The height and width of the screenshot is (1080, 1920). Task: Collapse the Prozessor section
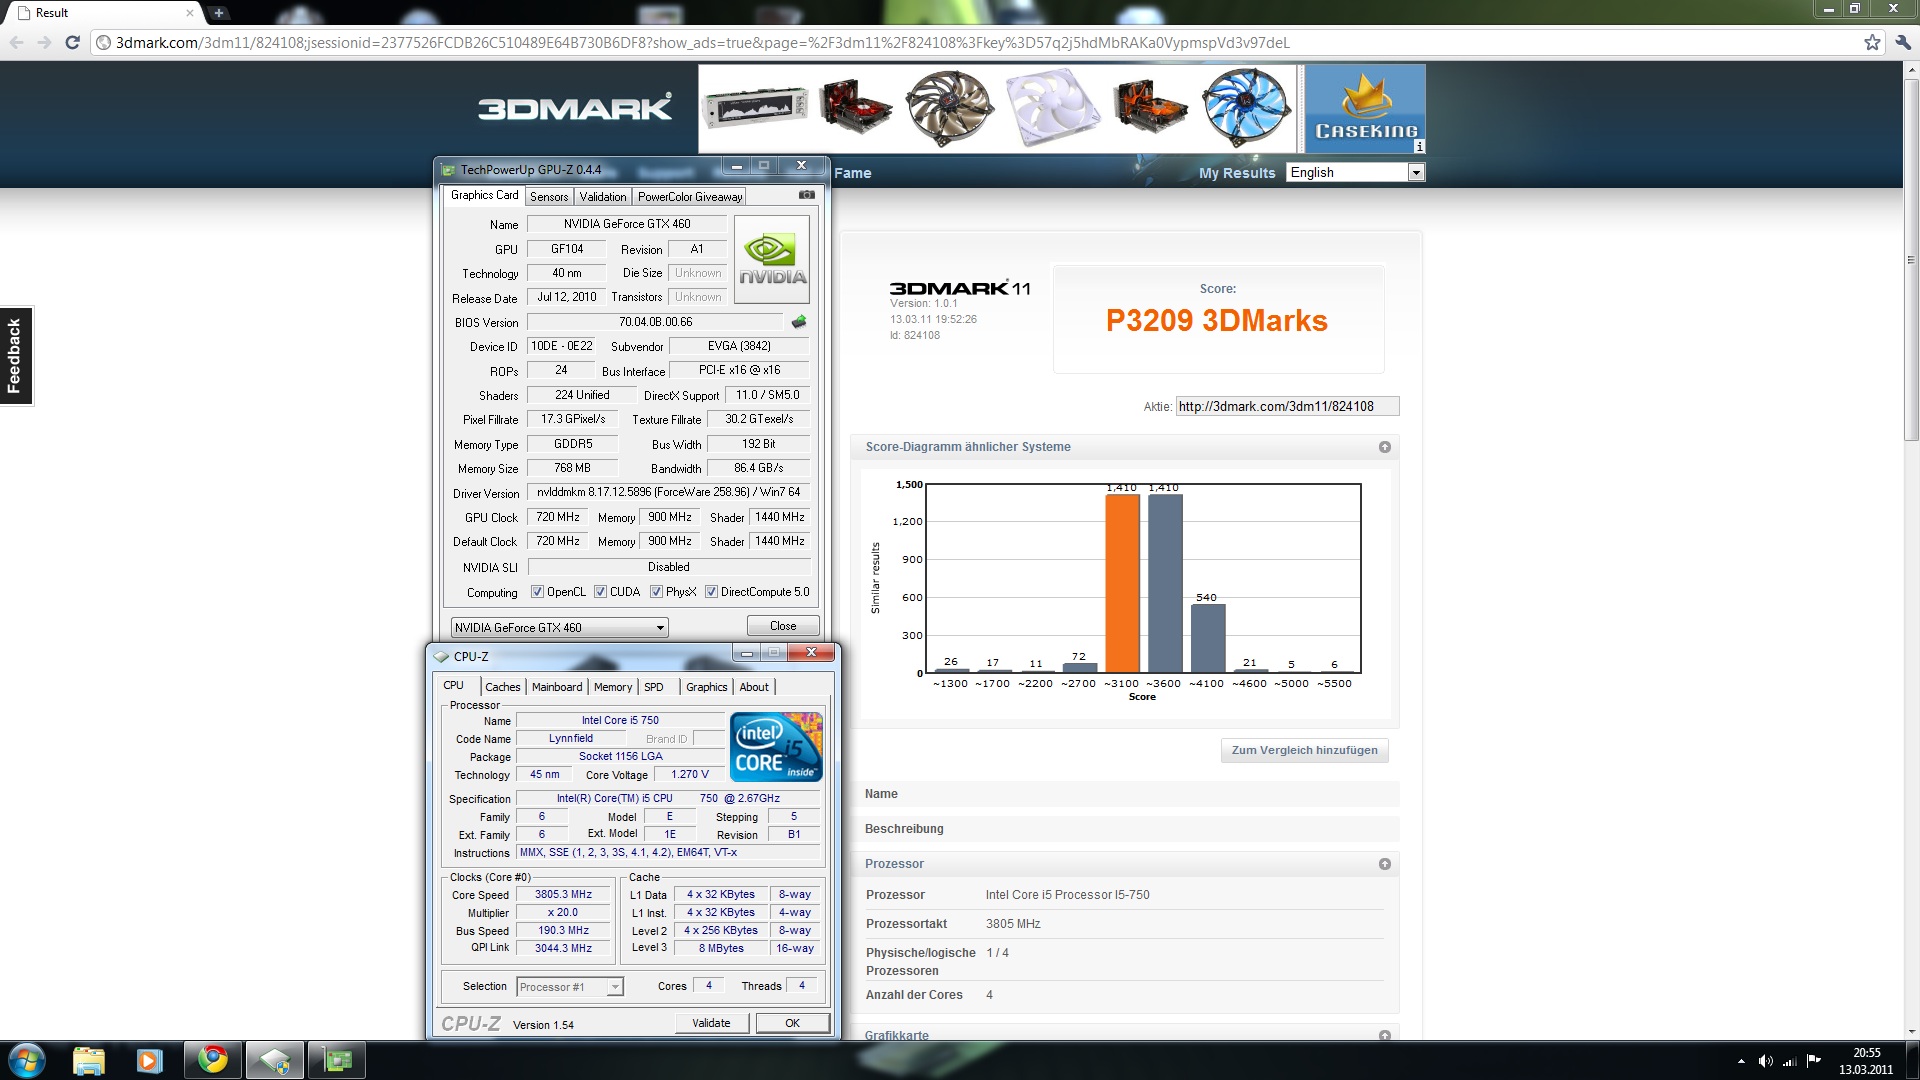pos(1385,864)
